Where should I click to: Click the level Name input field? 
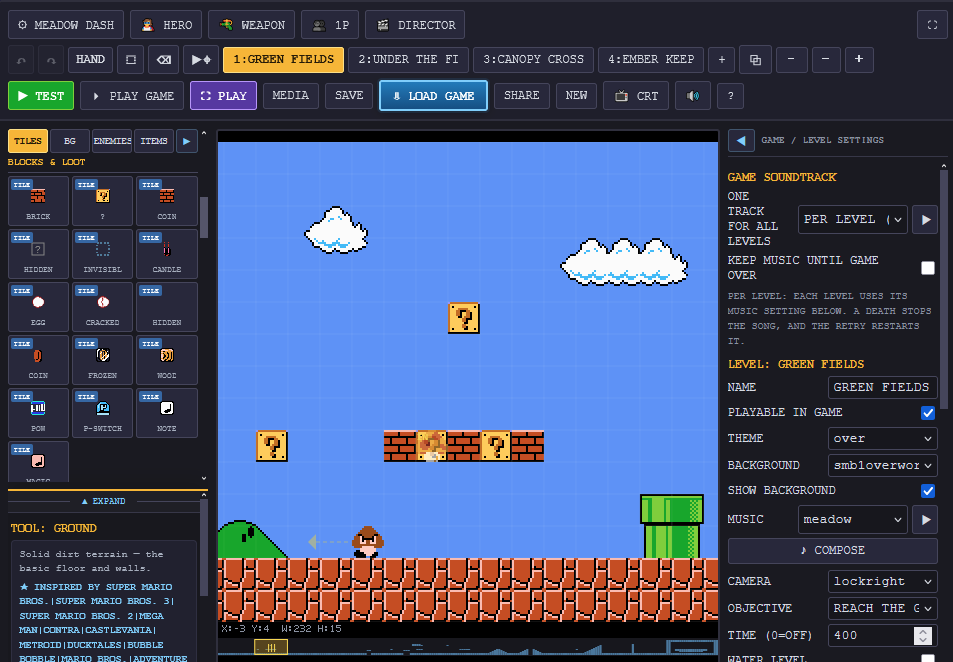[x=882, y=387]
